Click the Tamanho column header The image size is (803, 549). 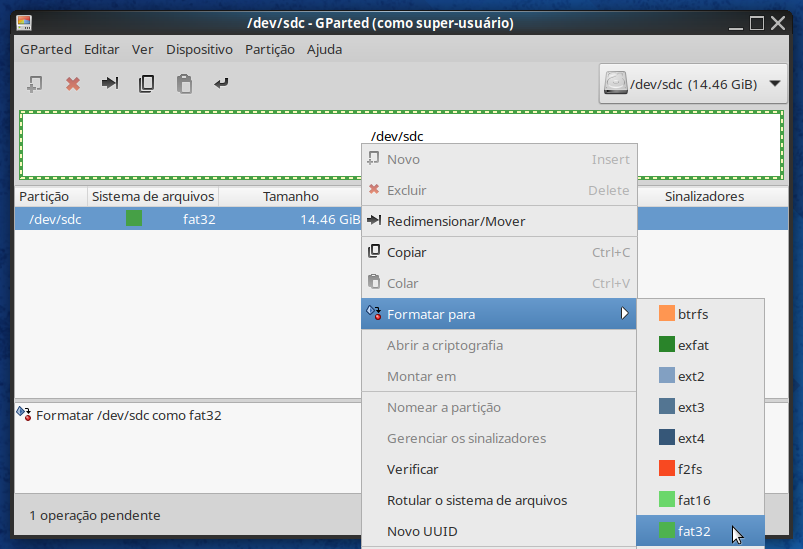coord(290,197)
